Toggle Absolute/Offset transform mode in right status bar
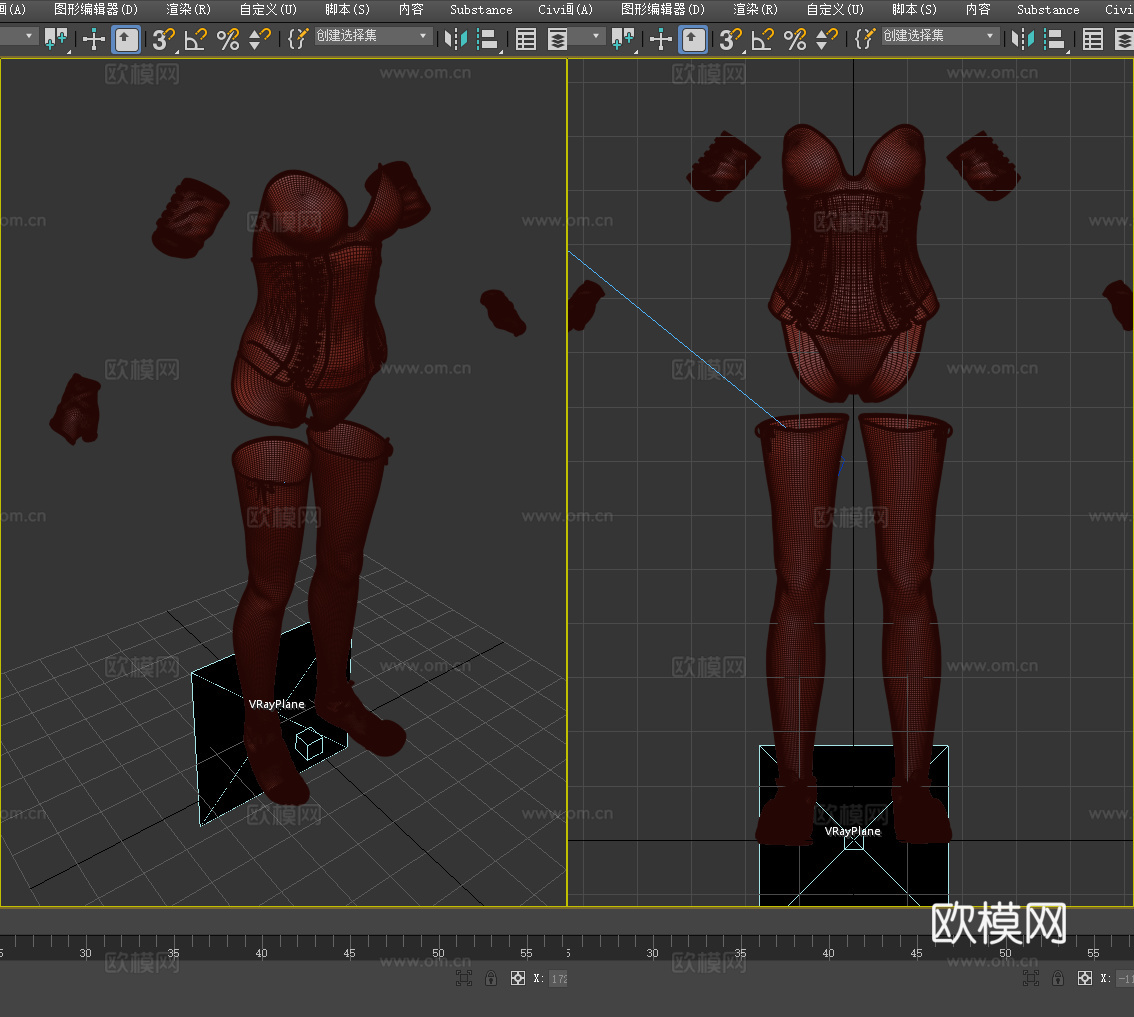Screen dimensions: 1134x1017 [1085, 979]
